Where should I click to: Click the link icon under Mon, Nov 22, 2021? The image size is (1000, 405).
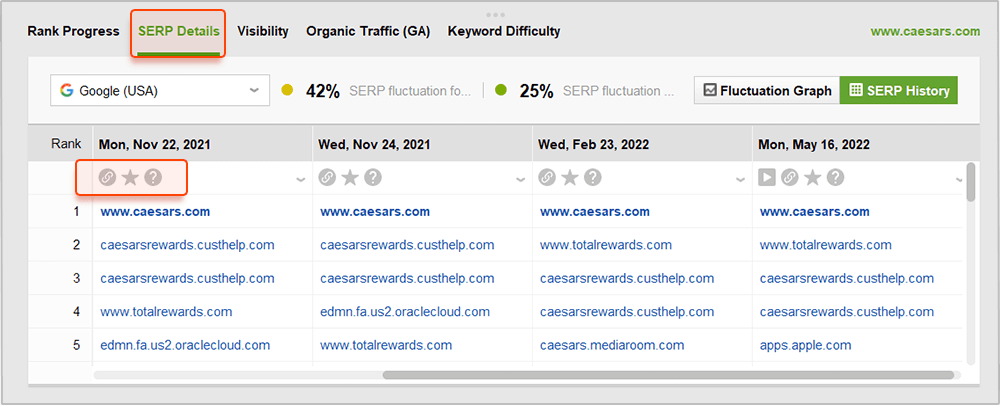coord(107,177)
